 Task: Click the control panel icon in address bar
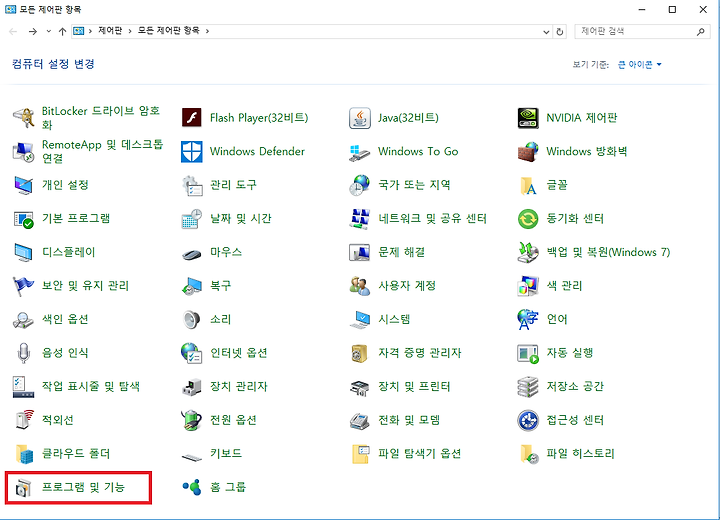(x=79, y=31)
